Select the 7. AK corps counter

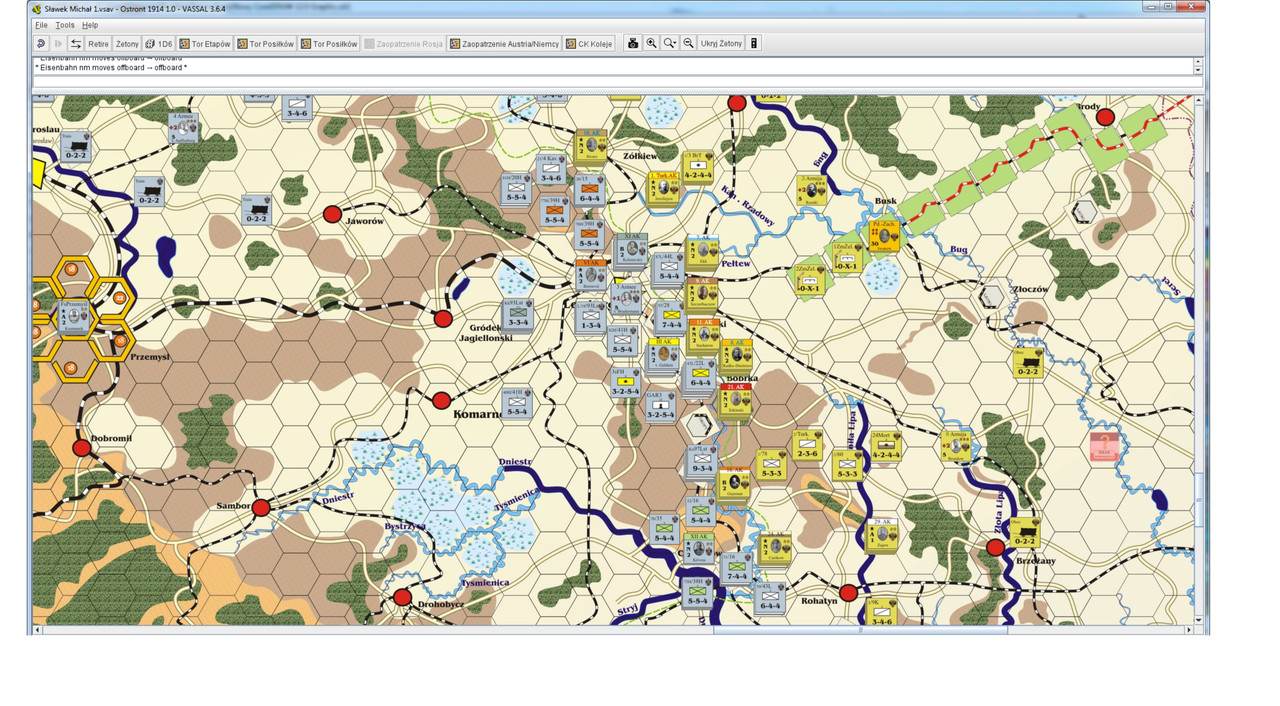(x=702, y=252)
